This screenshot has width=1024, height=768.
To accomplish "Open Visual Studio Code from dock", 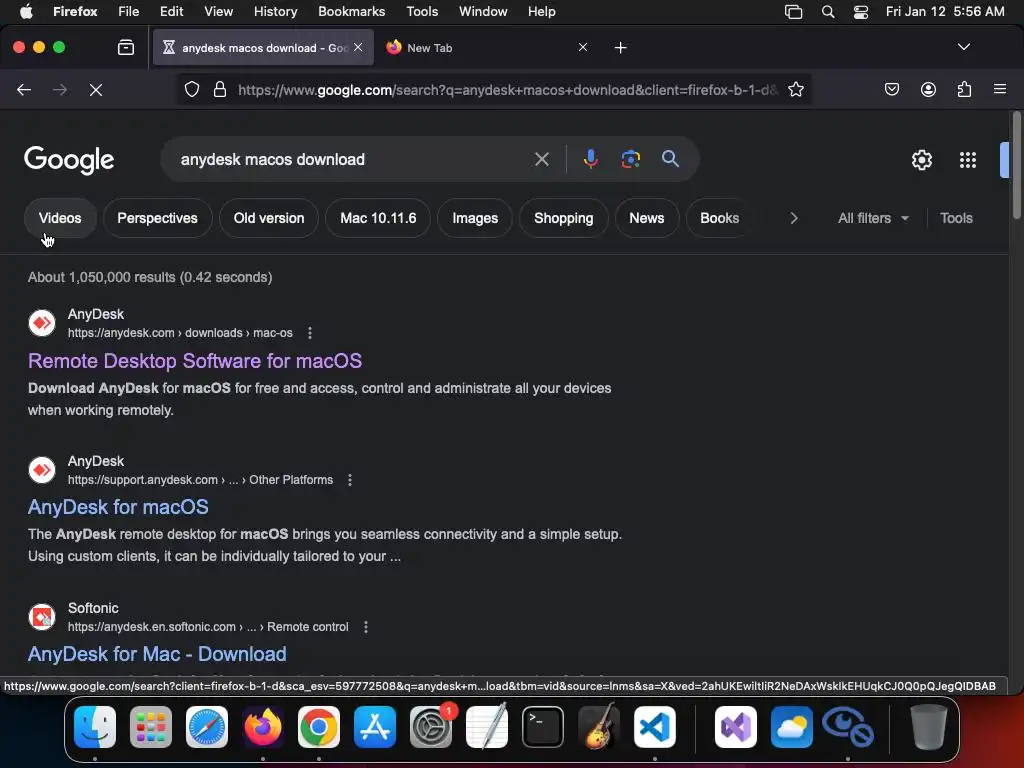I will [x=654, y=727].
